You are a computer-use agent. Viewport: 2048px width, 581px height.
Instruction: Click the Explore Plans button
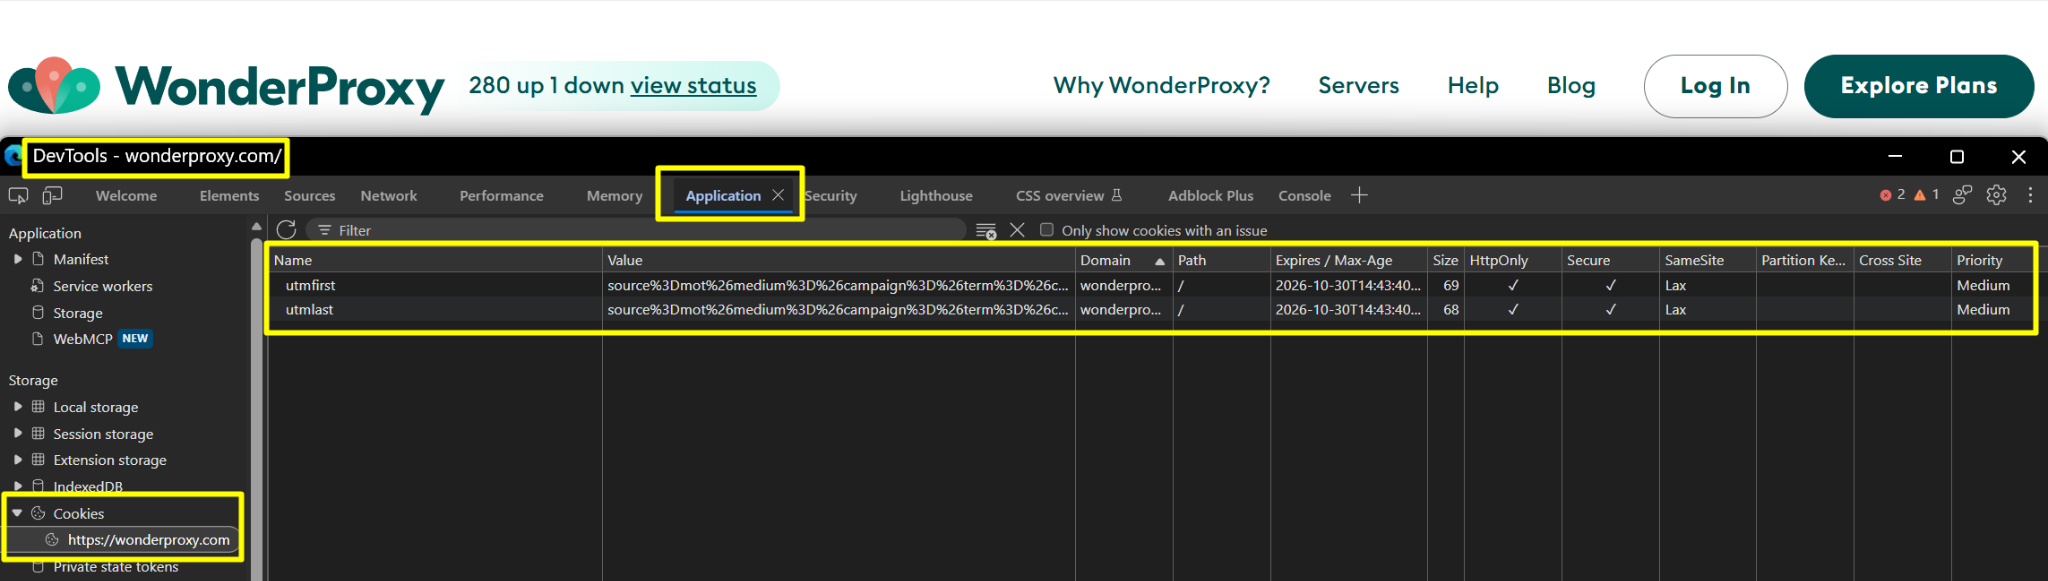(x=1918, y=86)
